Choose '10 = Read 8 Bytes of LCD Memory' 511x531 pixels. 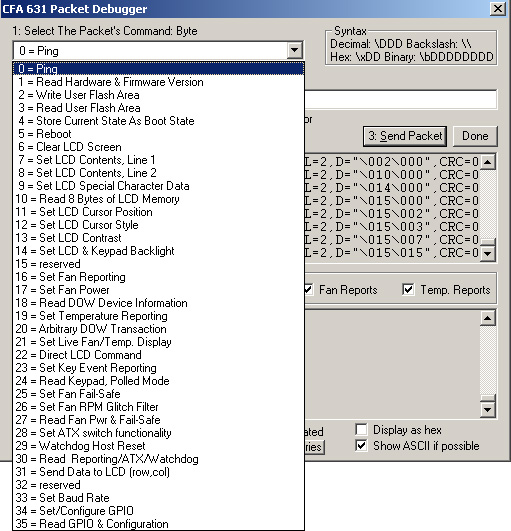point(158,199)
